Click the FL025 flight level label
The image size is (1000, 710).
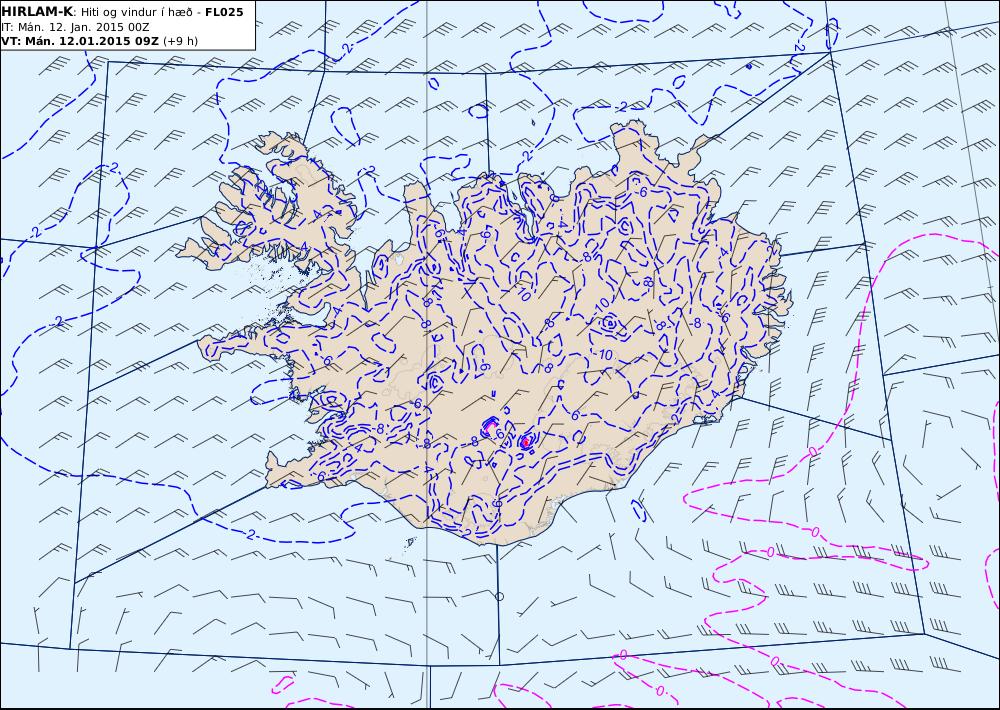coord(224,12)
